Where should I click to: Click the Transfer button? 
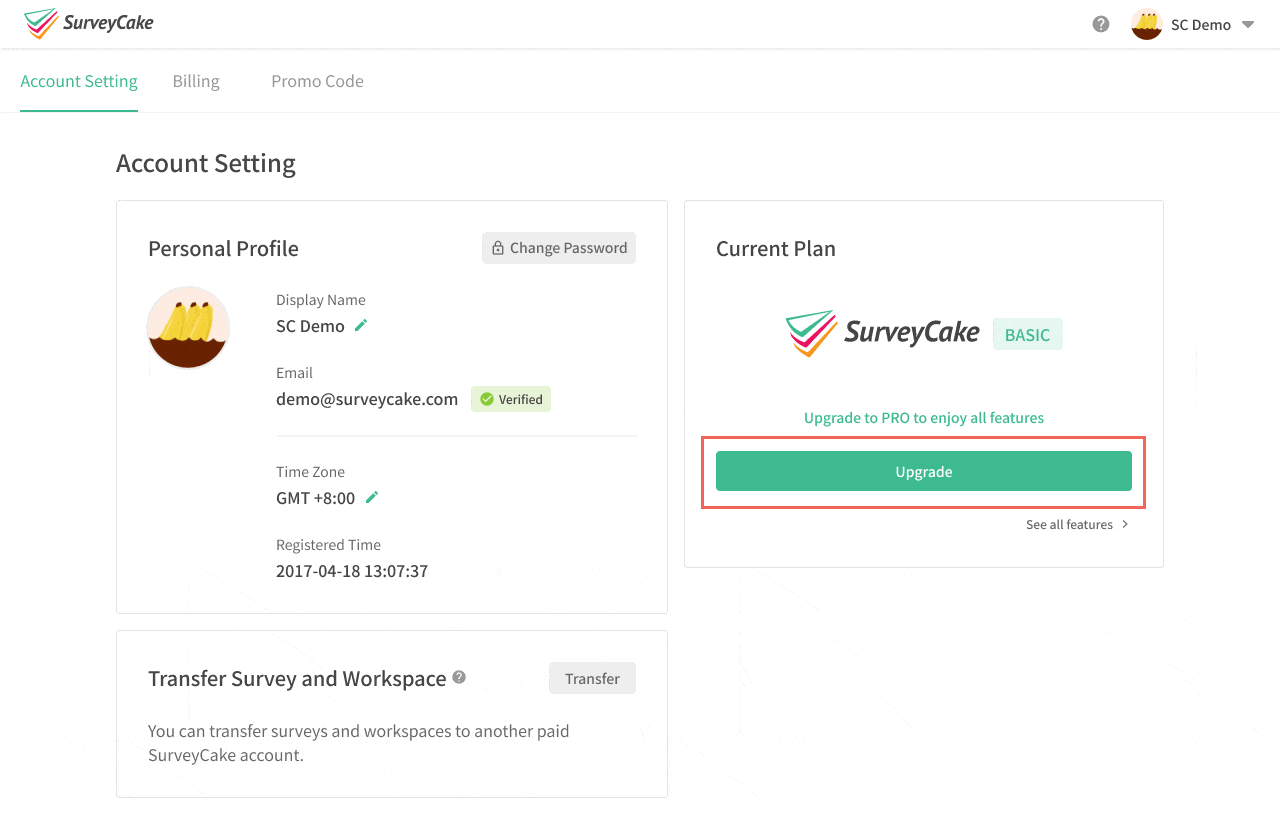tap(592, 678)
